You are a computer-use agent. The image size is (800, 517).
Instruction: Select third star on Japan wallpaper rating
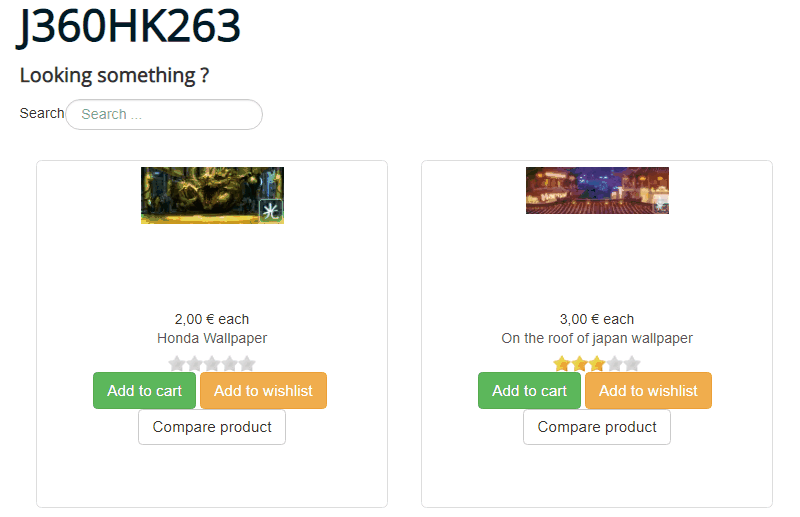click(597, 363)
